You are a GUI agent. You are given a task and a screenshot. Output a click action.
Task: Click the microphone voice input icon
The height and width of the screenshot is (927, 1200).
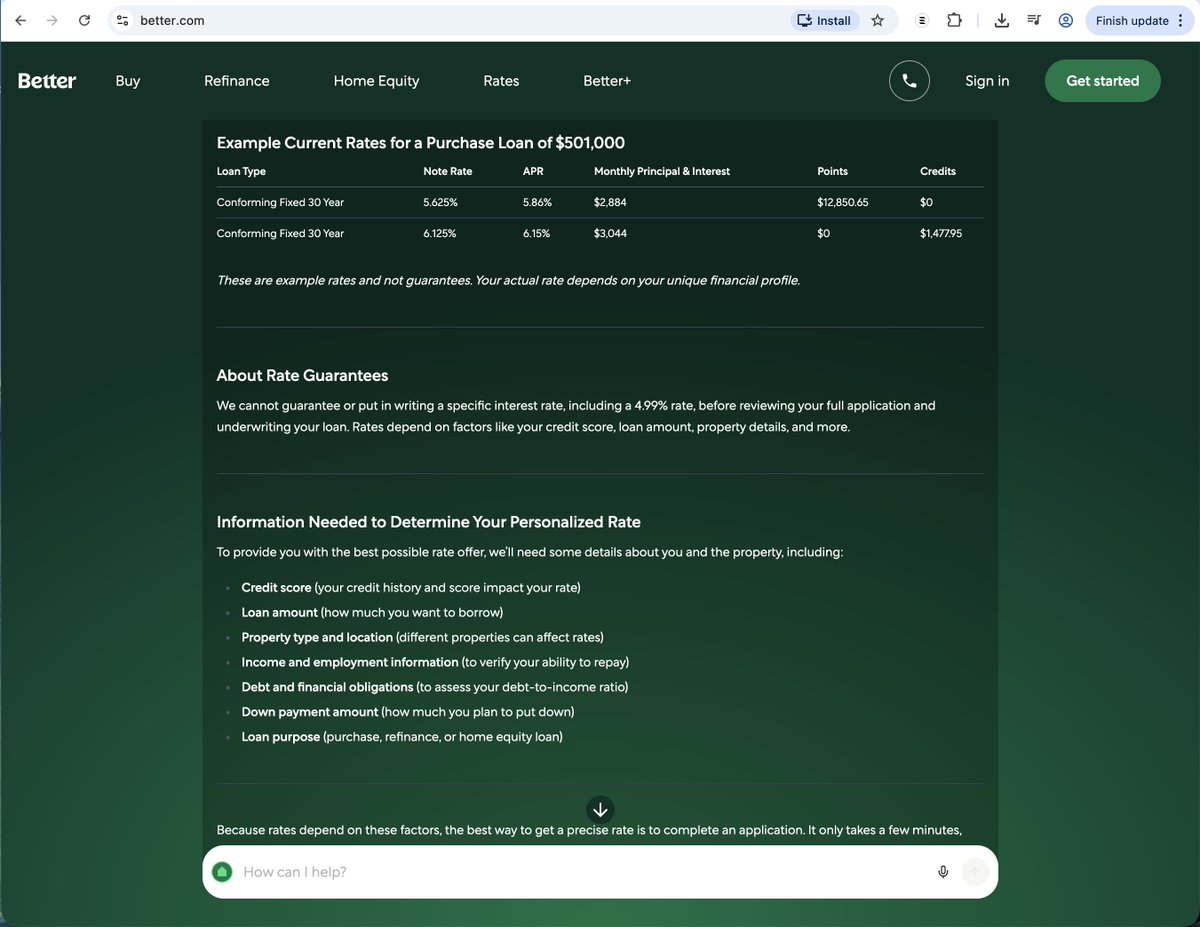click(943, 872)
